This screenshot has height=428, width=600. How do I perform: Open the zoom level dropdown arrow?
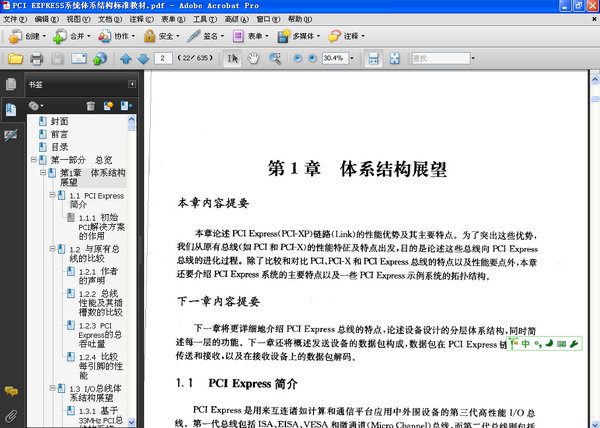click(x=352, y=59)
